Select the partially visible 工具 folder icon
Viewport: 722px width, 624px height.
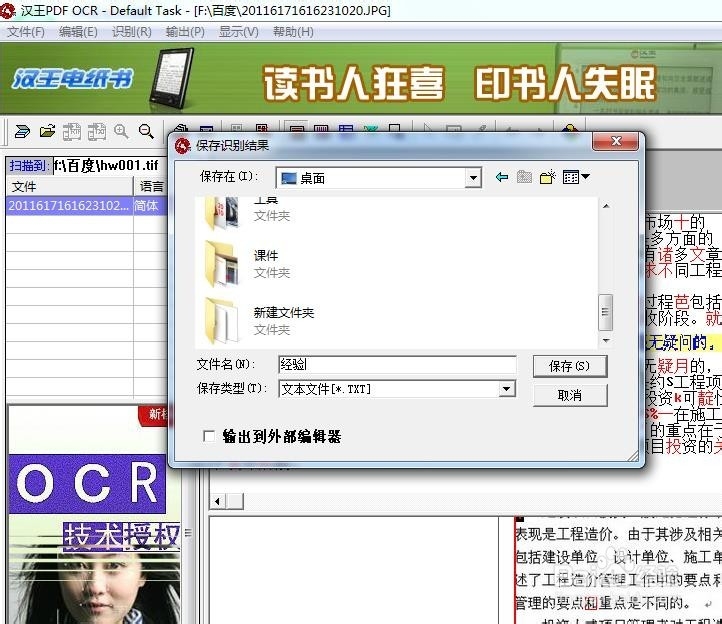(x=222, y=214)
